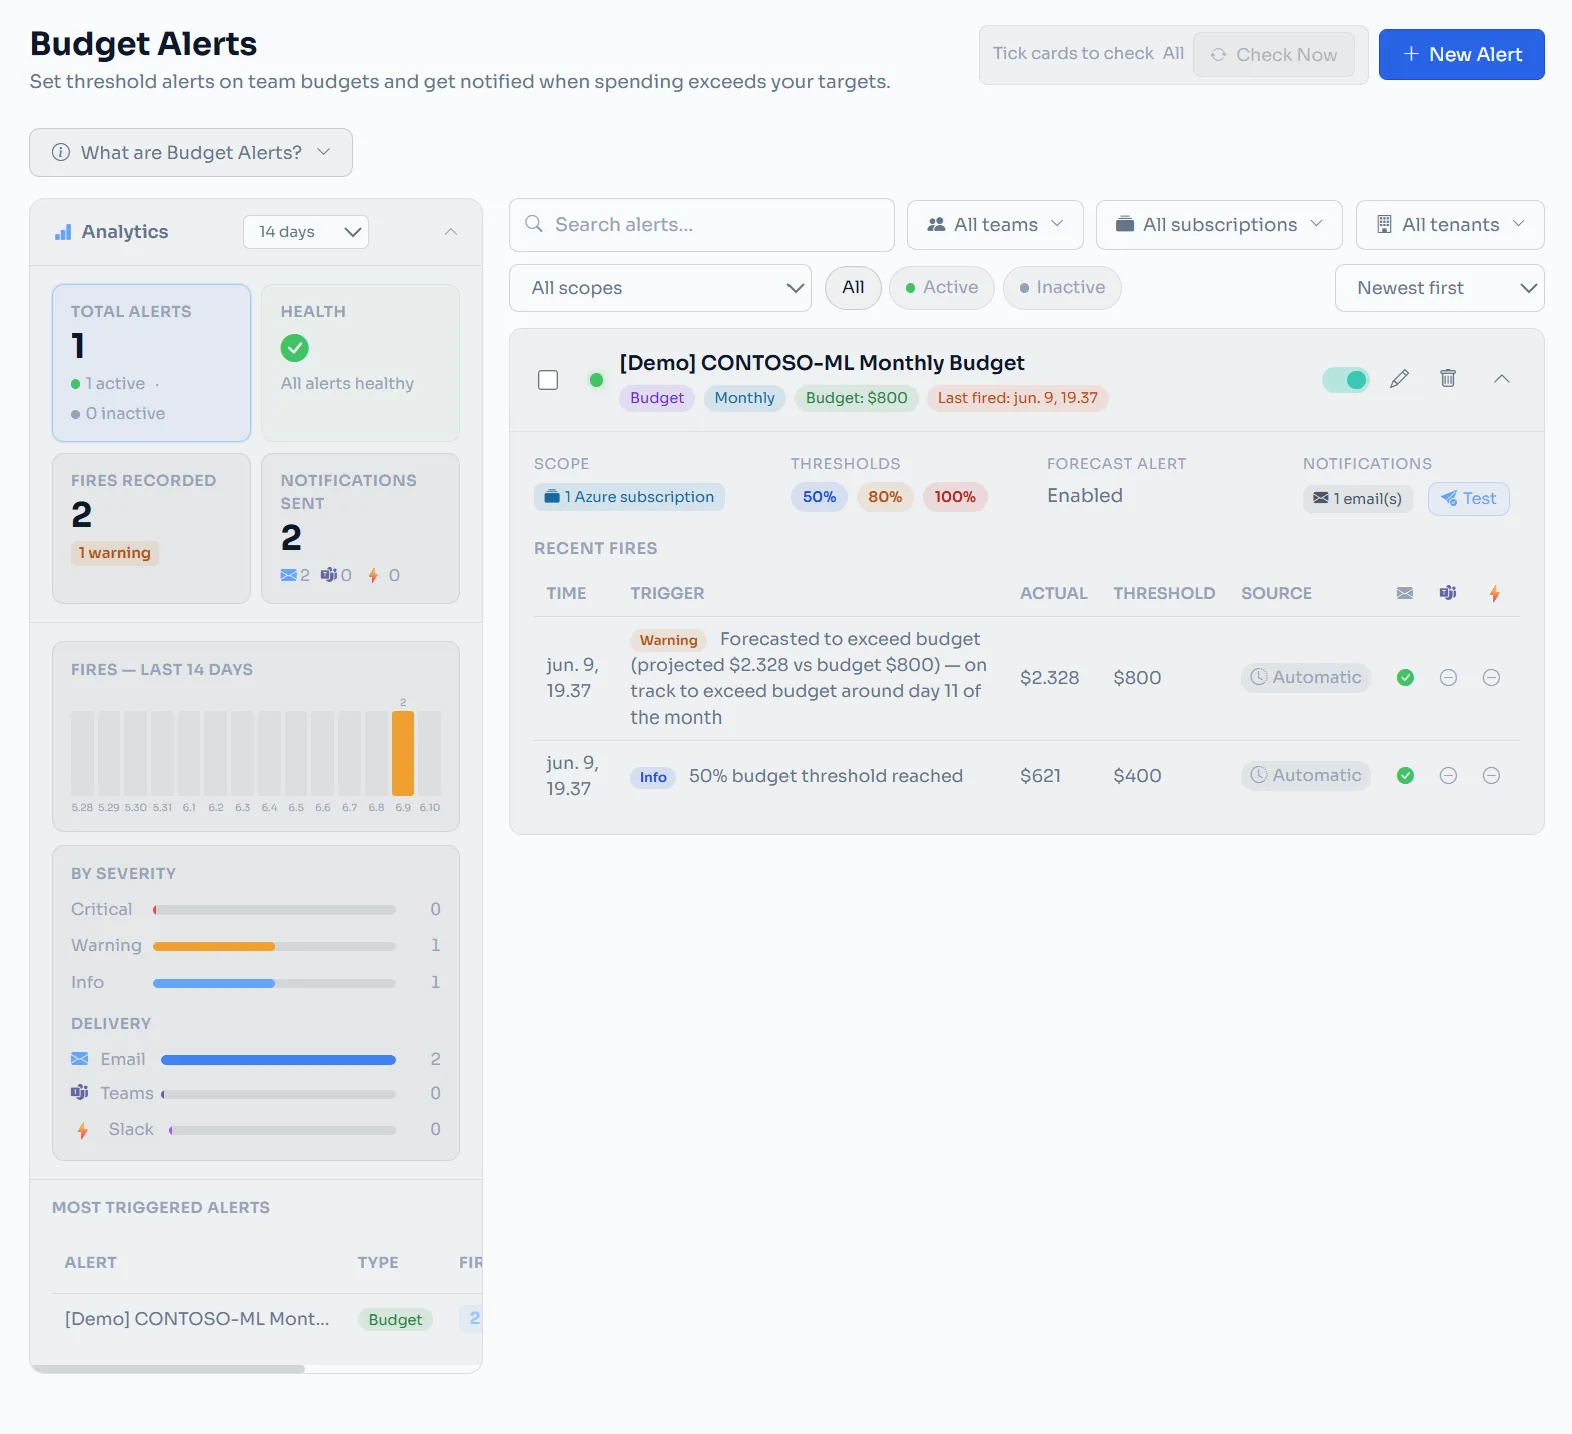Click the 50% threshold badge
The image size is (1572, 1434).
(x=819, y=497)
